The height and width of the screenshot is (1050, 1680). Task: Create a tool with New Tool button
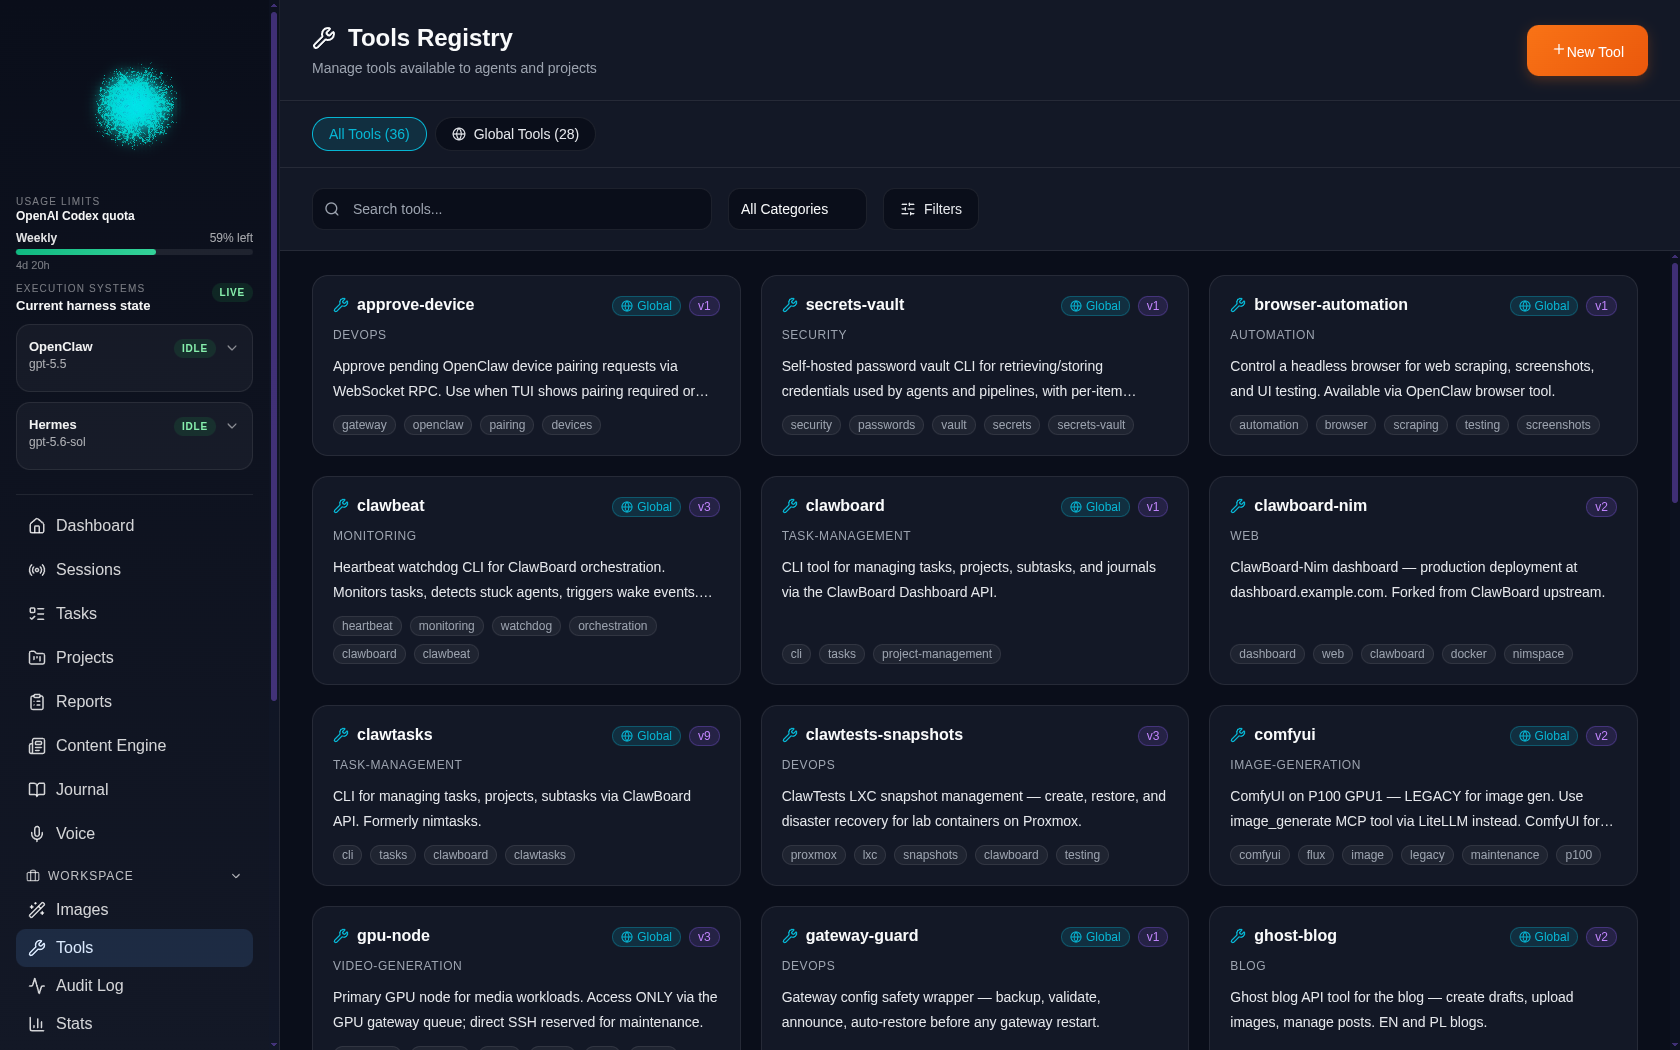click(1587, 51)
